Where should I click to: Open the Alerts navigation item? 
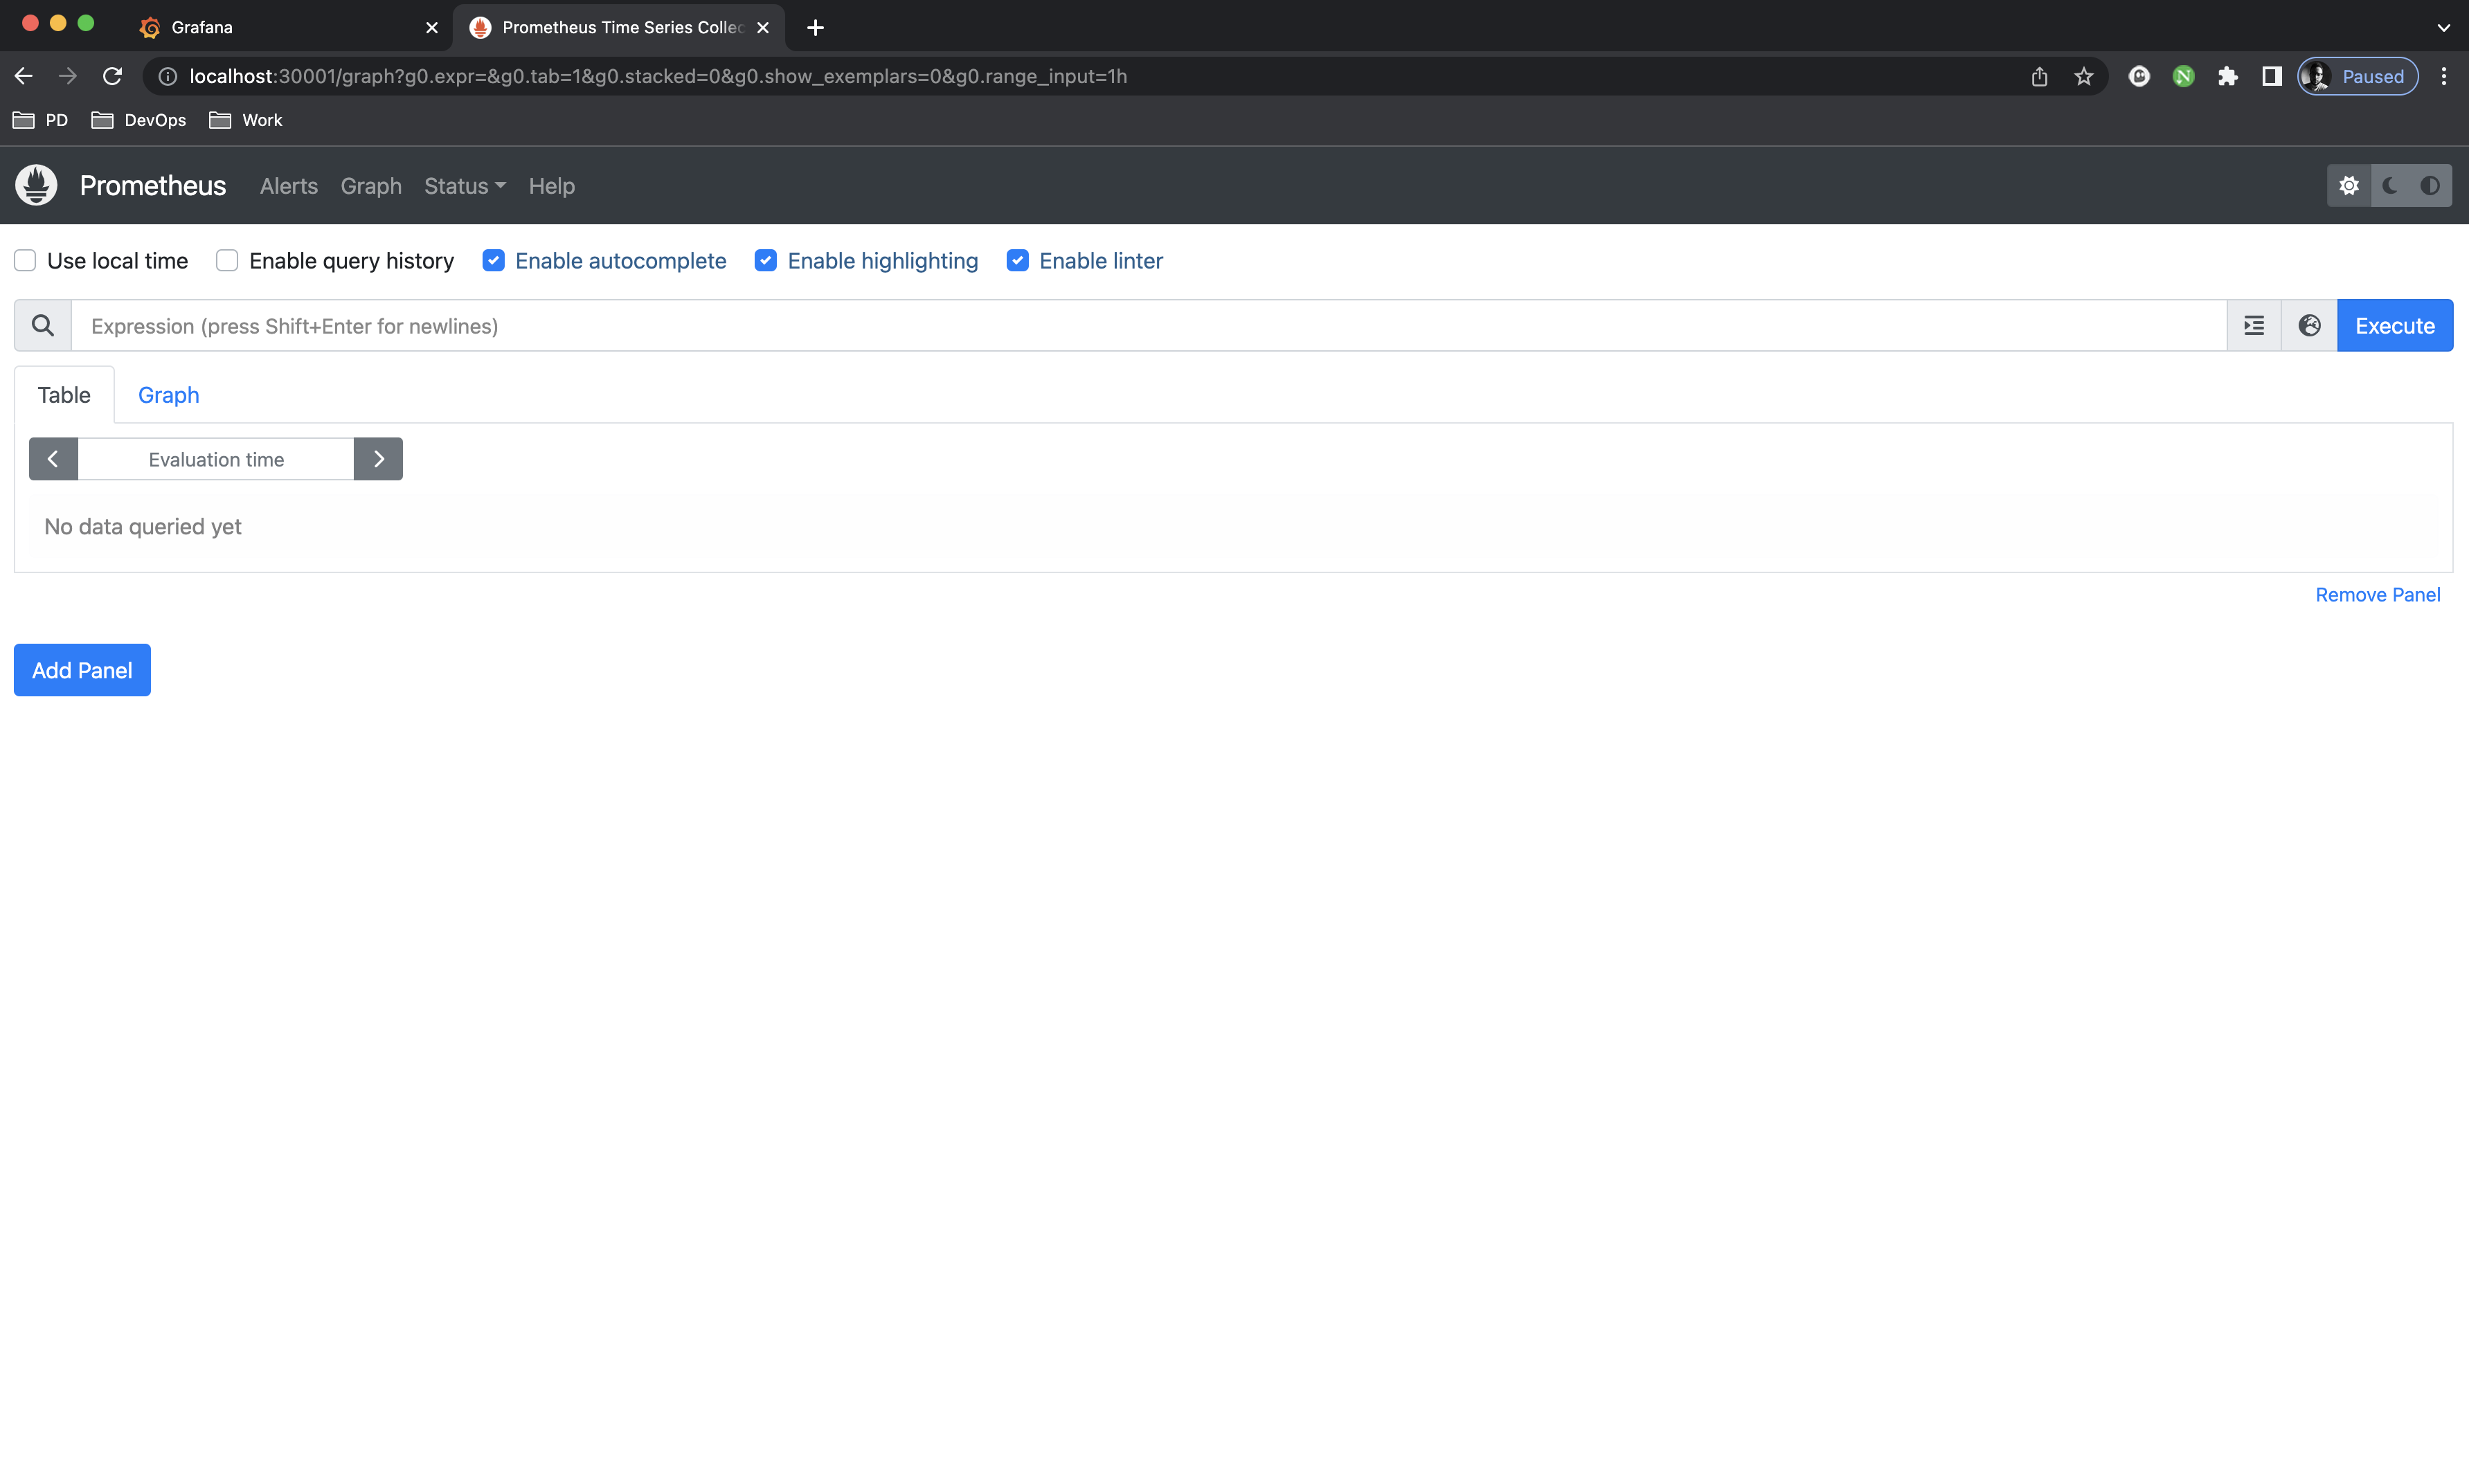coord(288,186)
